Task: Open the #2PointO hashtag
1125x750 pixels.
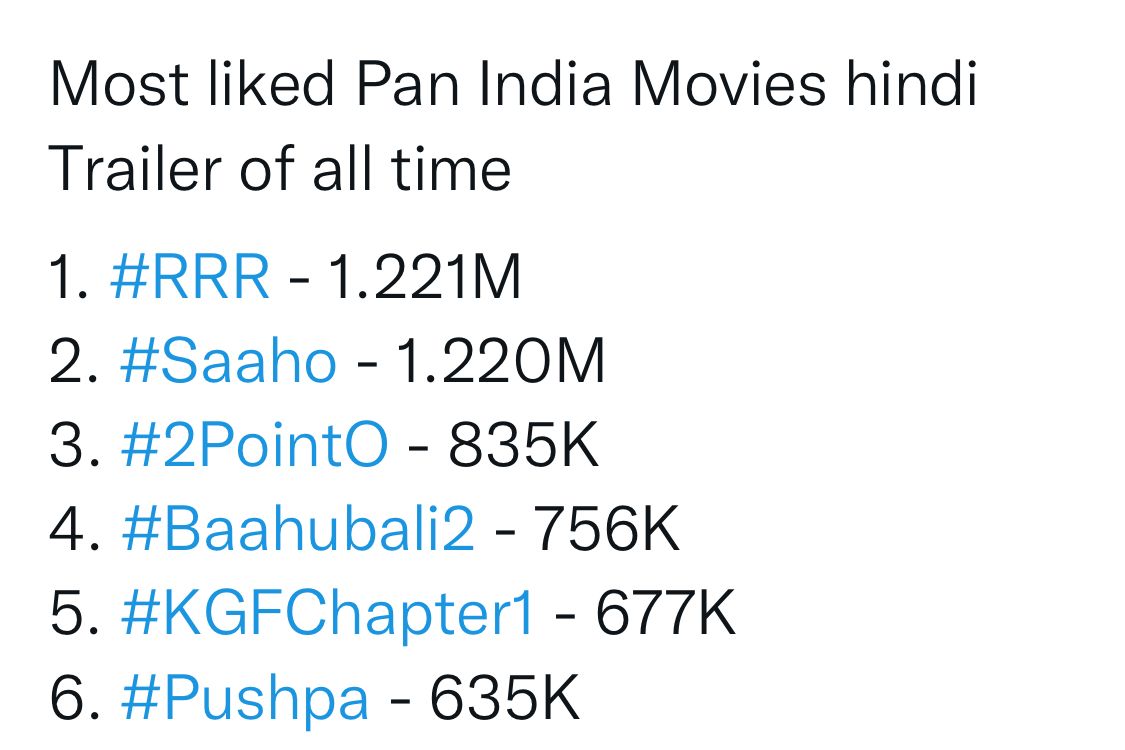Action: 254,446
